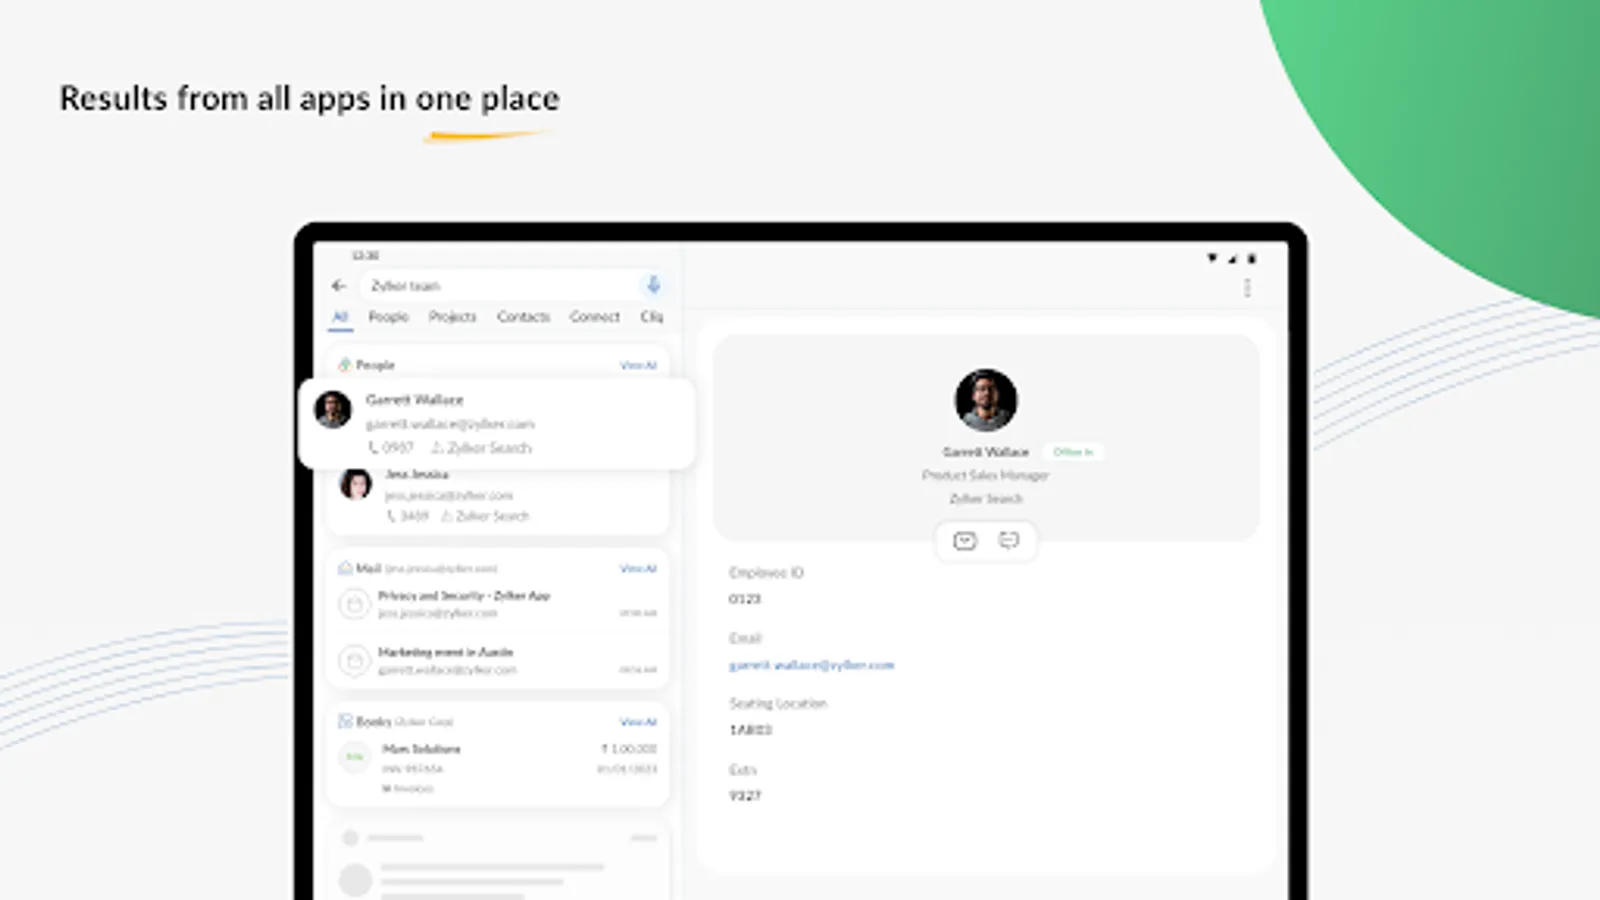The height and width of the screenshot is (900, 1600).
Task: Select the All tab
Action: click(340, 317)
